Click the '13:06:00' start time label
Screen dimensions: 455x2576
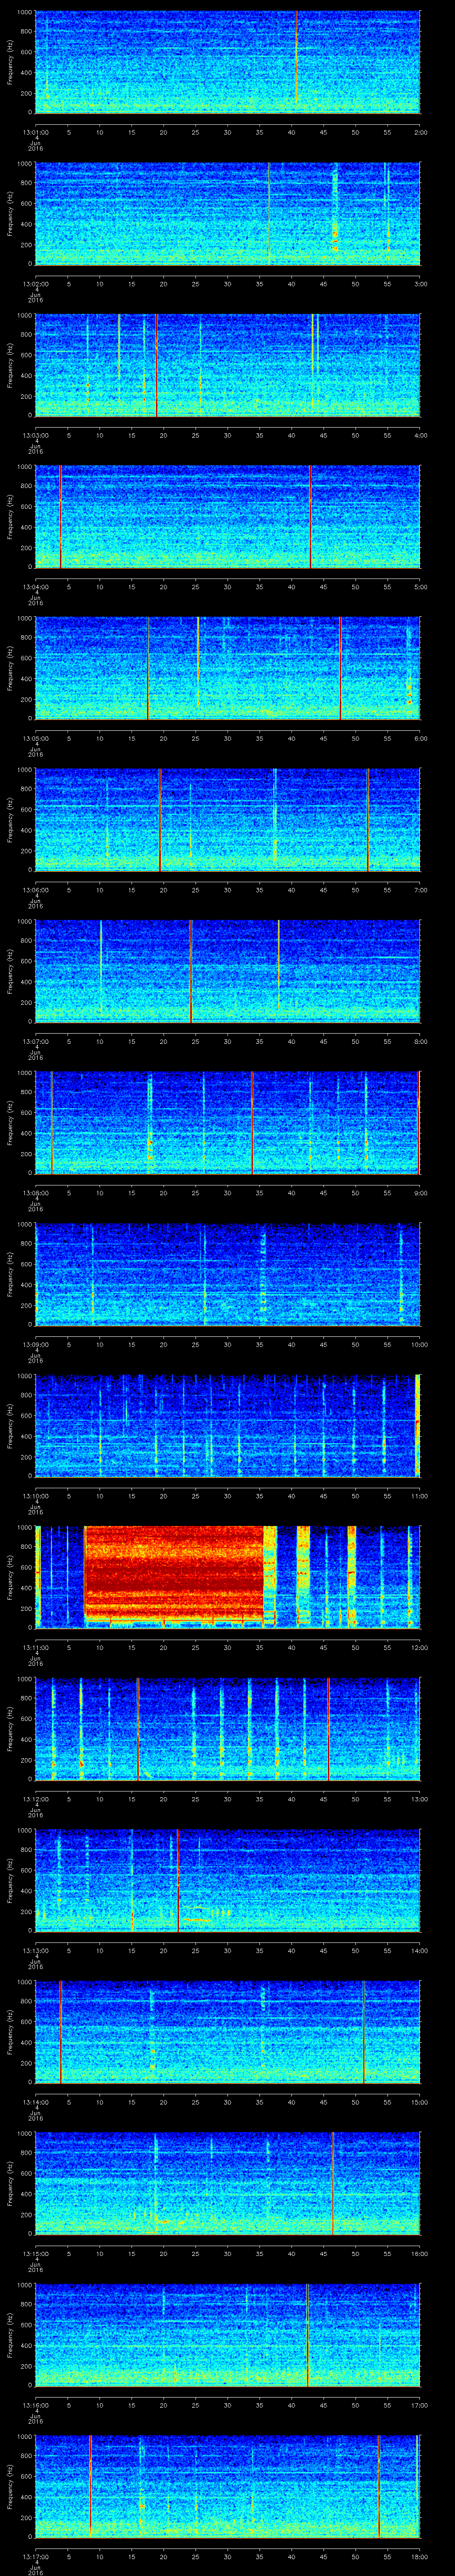point(36,890)
